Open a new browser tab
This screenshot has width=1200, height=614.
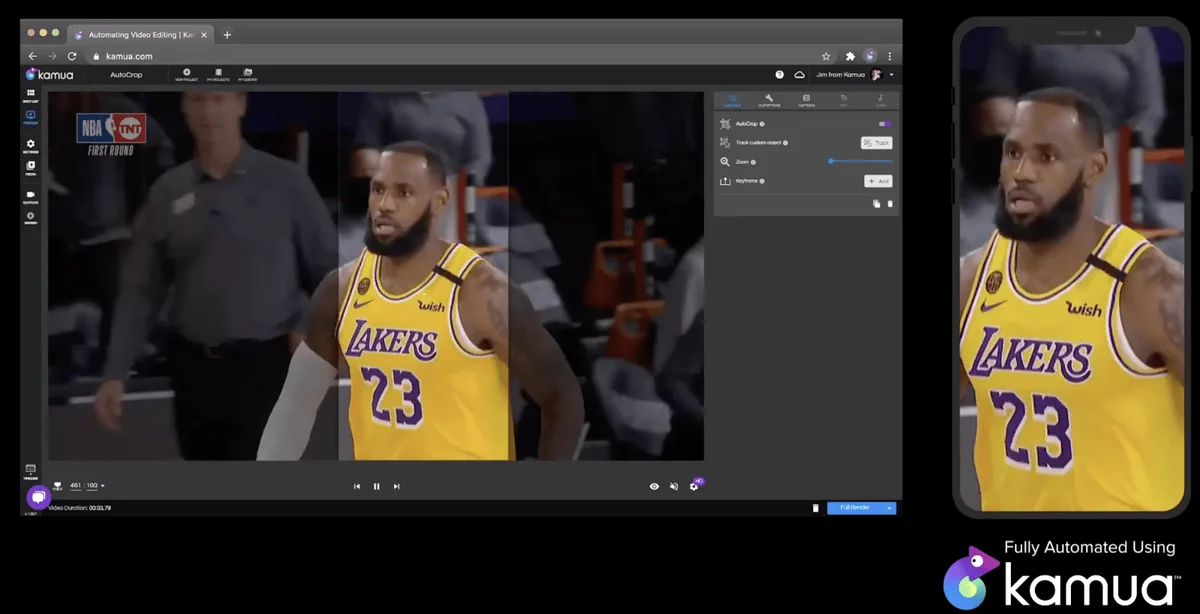point(227,34)
